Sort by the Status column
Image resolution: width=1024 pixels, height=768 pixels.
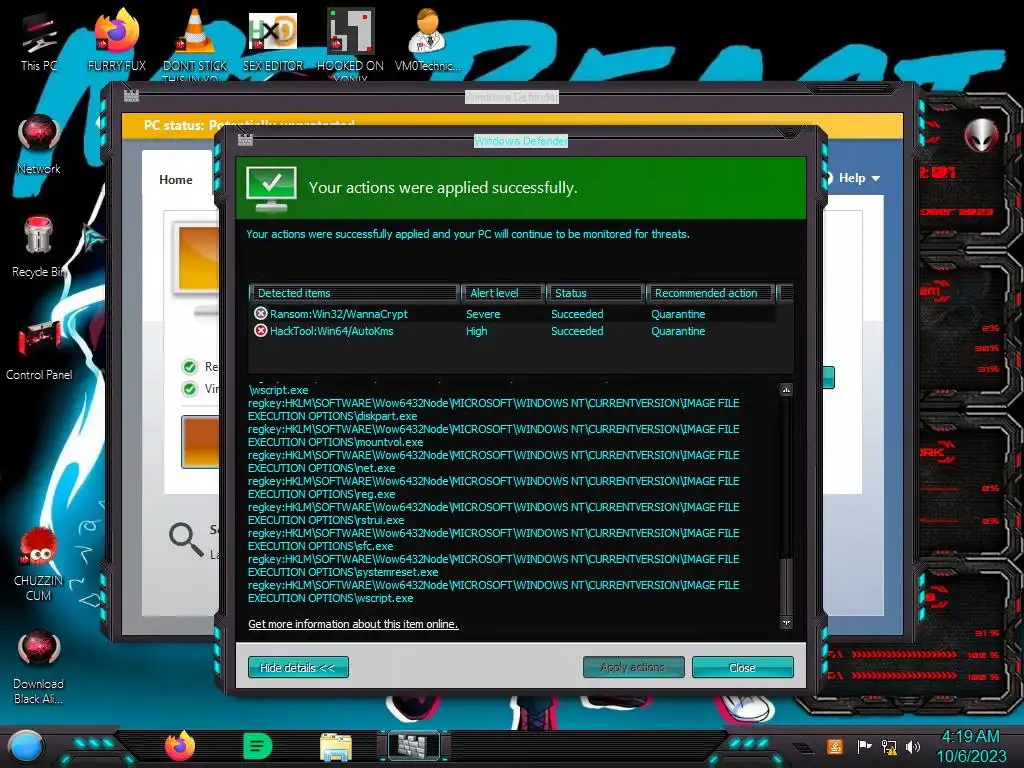[x=595, y=293]
